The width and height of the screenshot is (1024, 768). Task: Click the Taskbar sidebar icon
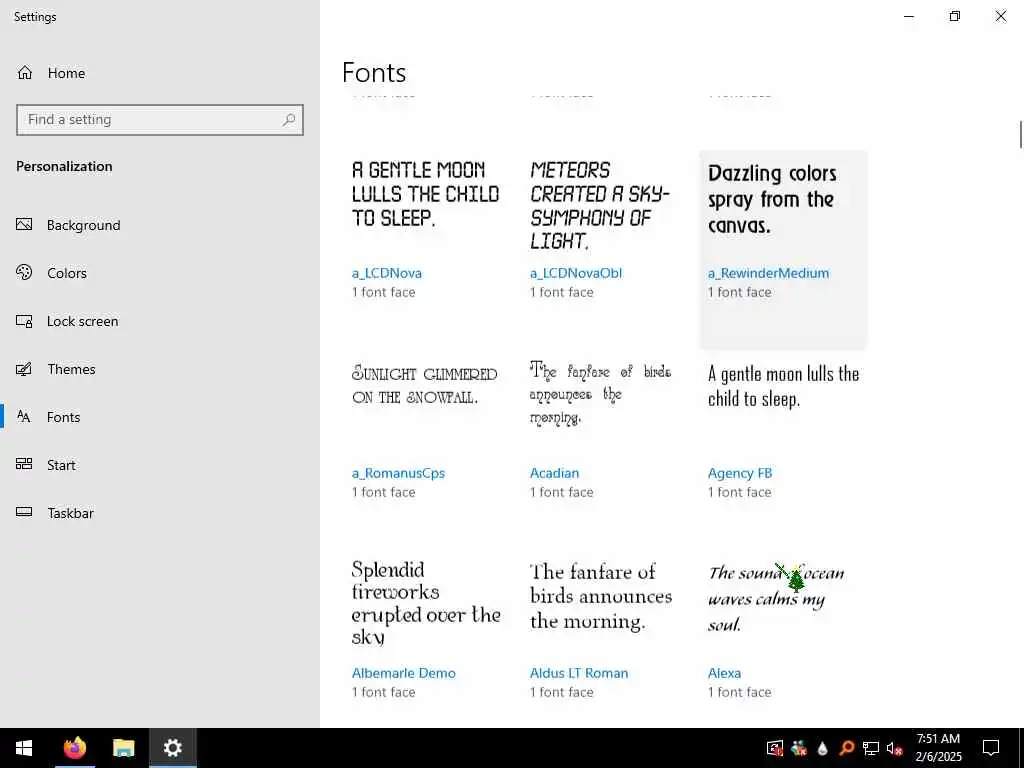coord(24,513)
